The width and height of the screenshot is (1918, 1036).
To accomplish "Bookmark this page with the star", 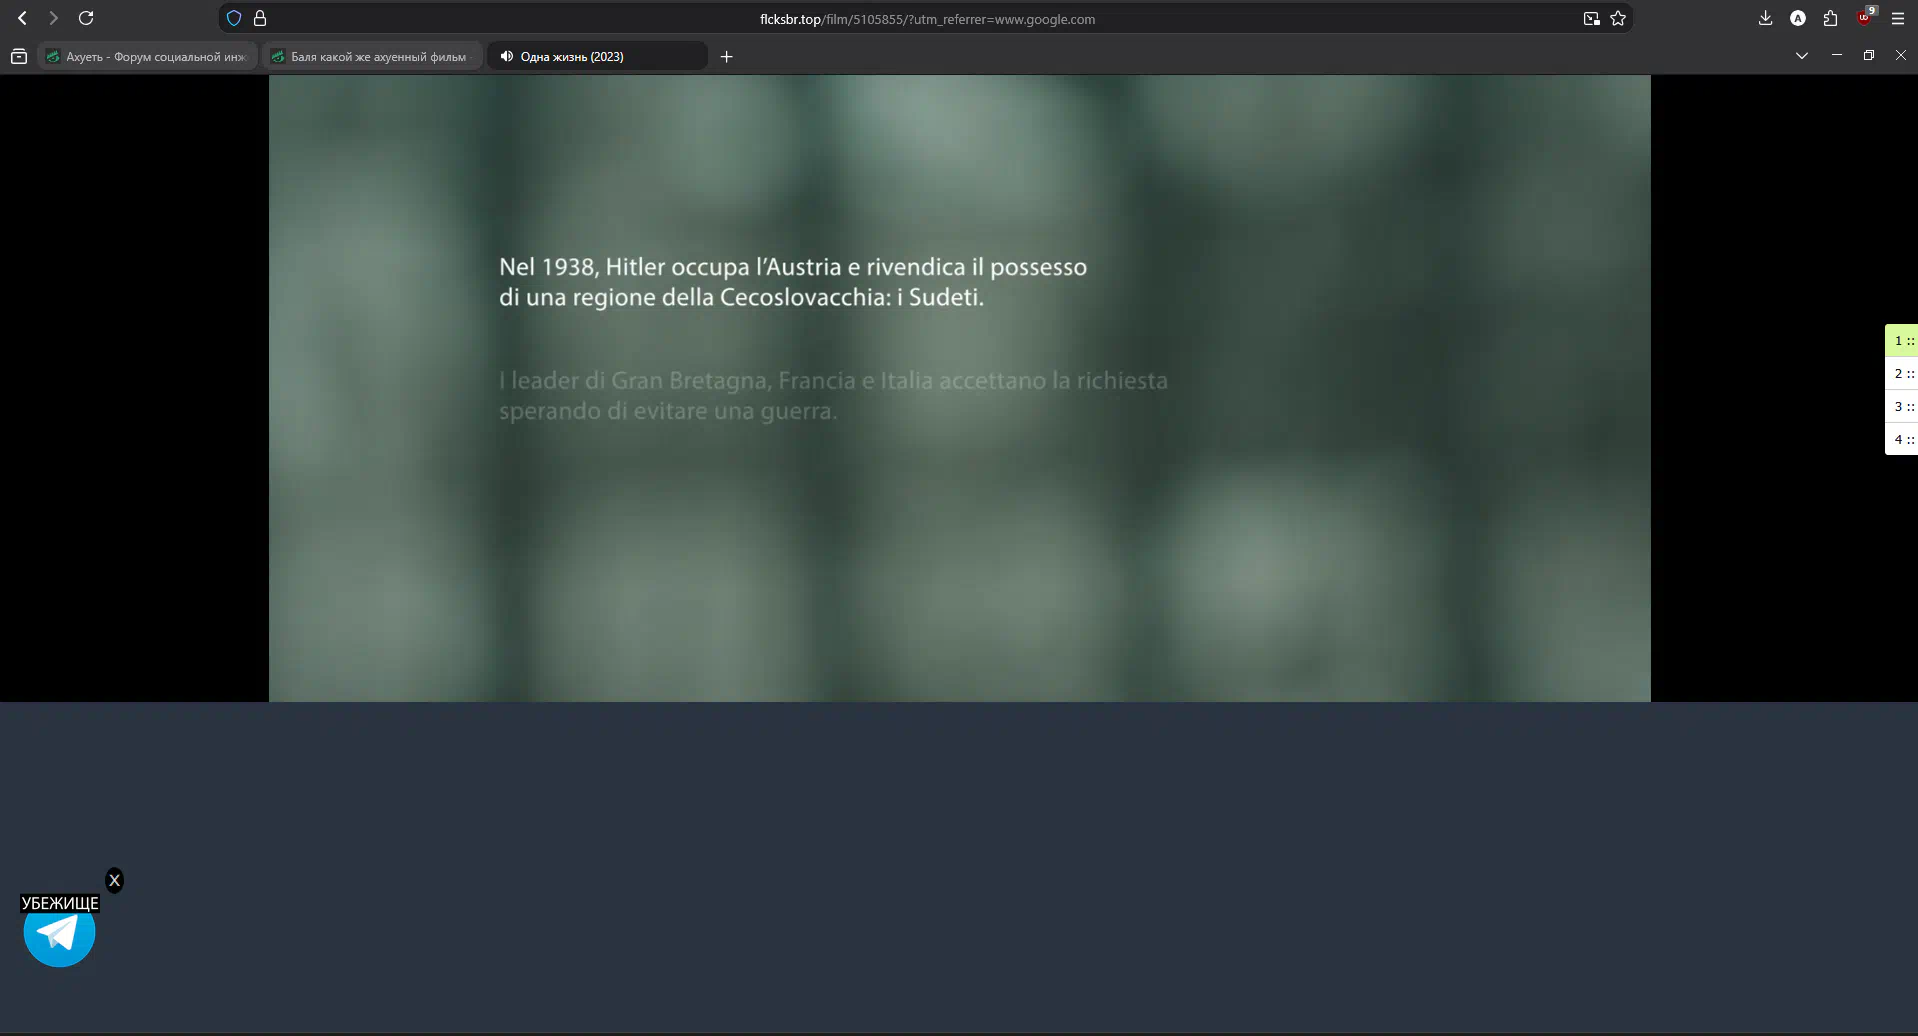I will tap(1618, 18).
